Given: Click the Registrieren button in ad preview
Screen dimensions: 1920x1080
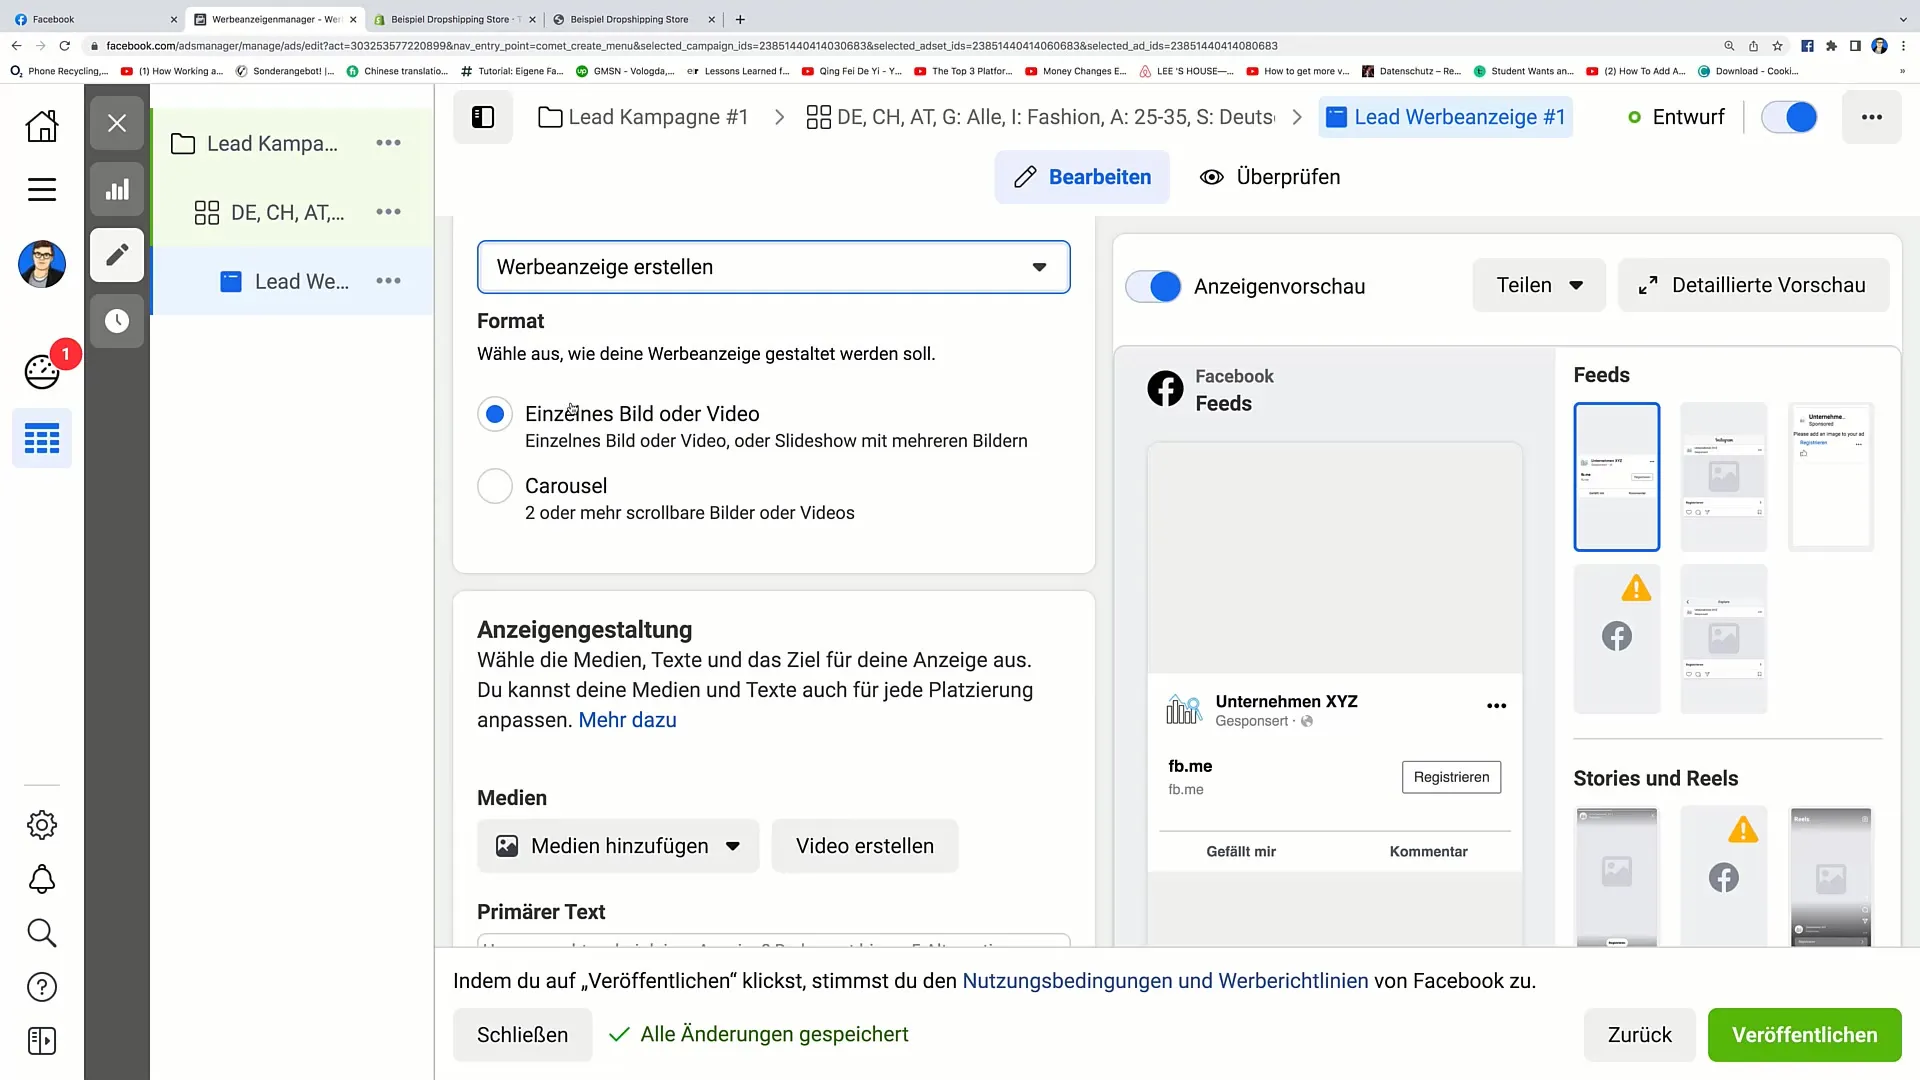Looking at the screenshot, I should (1451, 777).
